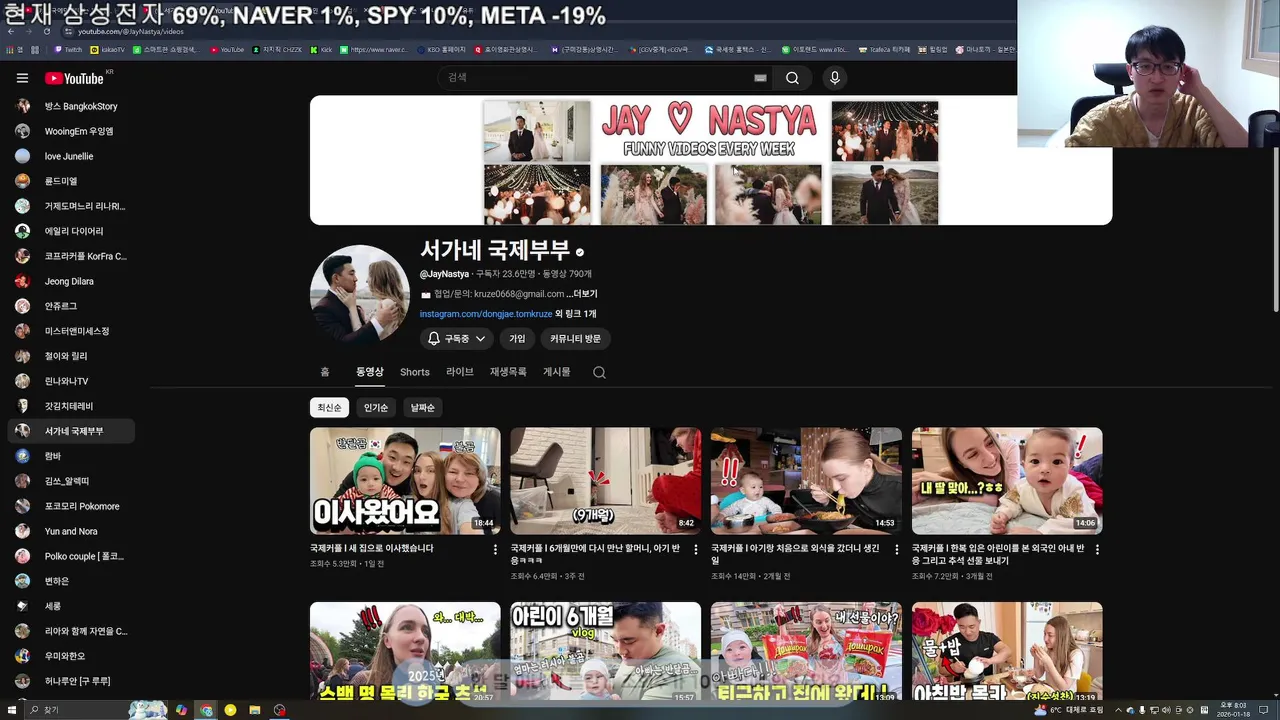Open the 치지직 CHZZK bookmark

(276, 49)
